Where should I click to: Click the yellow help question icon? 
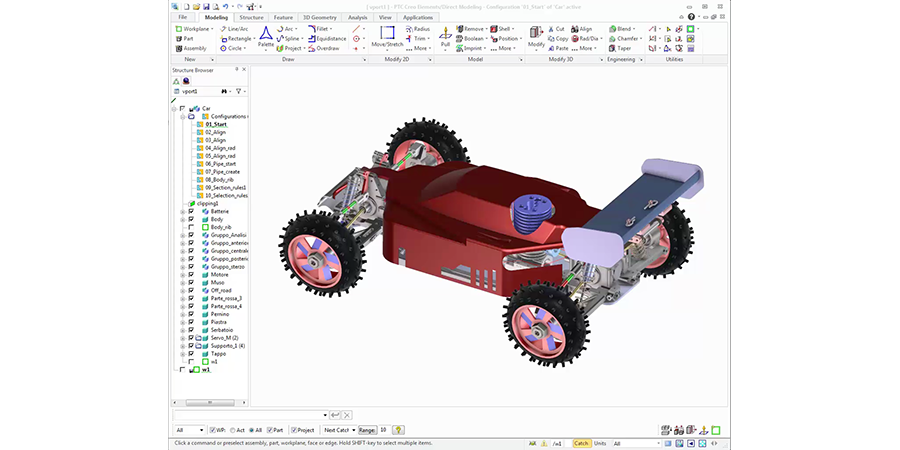(398, 429)
